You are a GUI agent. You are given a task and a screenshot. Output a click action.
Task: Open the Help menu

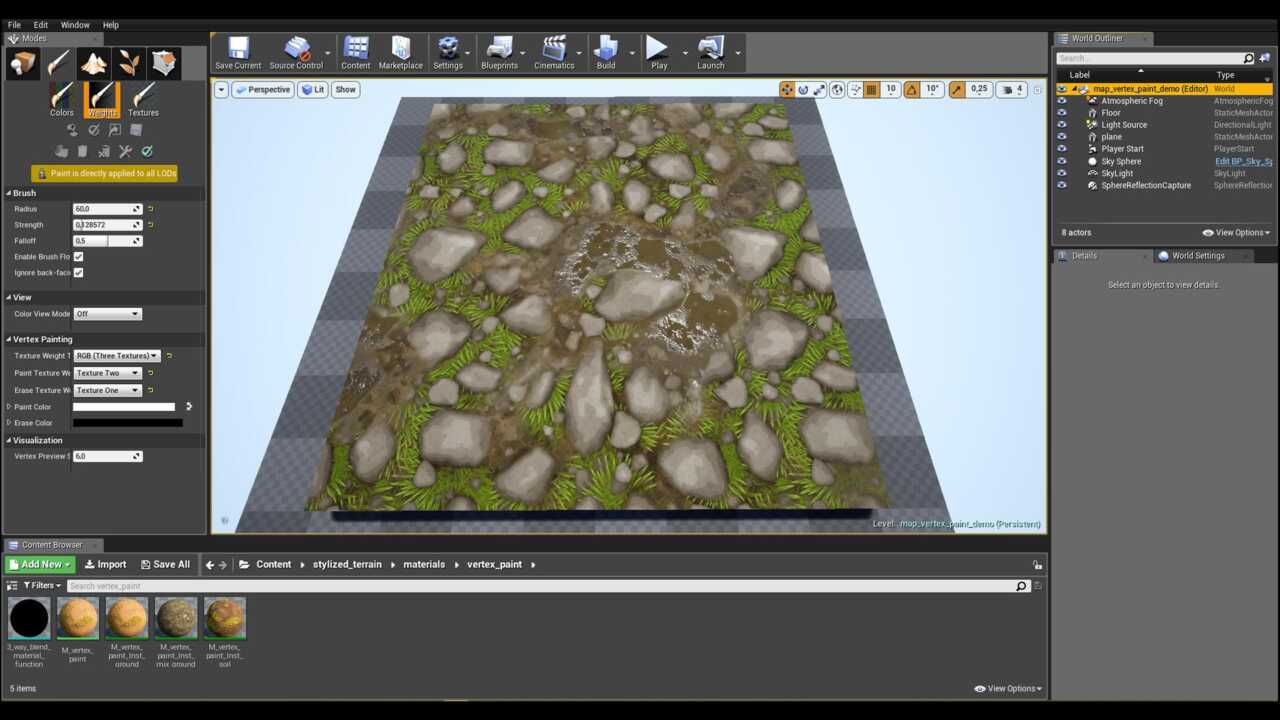tap(111, 25)
